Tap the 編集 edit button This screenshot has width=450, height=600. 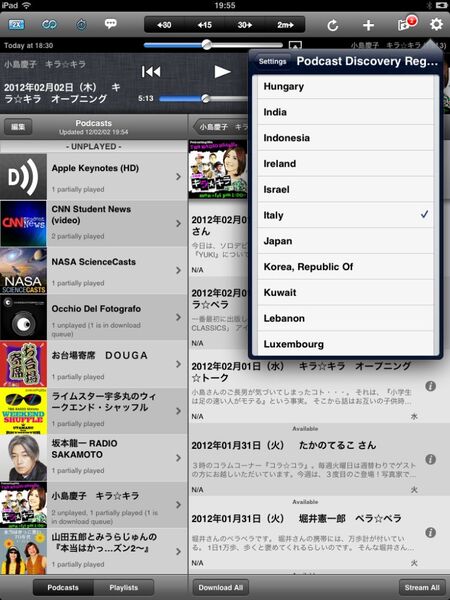point(18,127)
